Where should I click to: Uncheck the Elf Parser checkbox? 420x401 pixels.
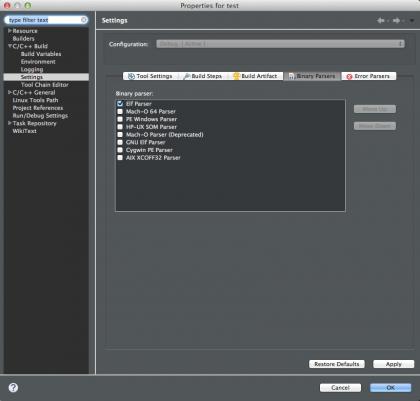120,104
